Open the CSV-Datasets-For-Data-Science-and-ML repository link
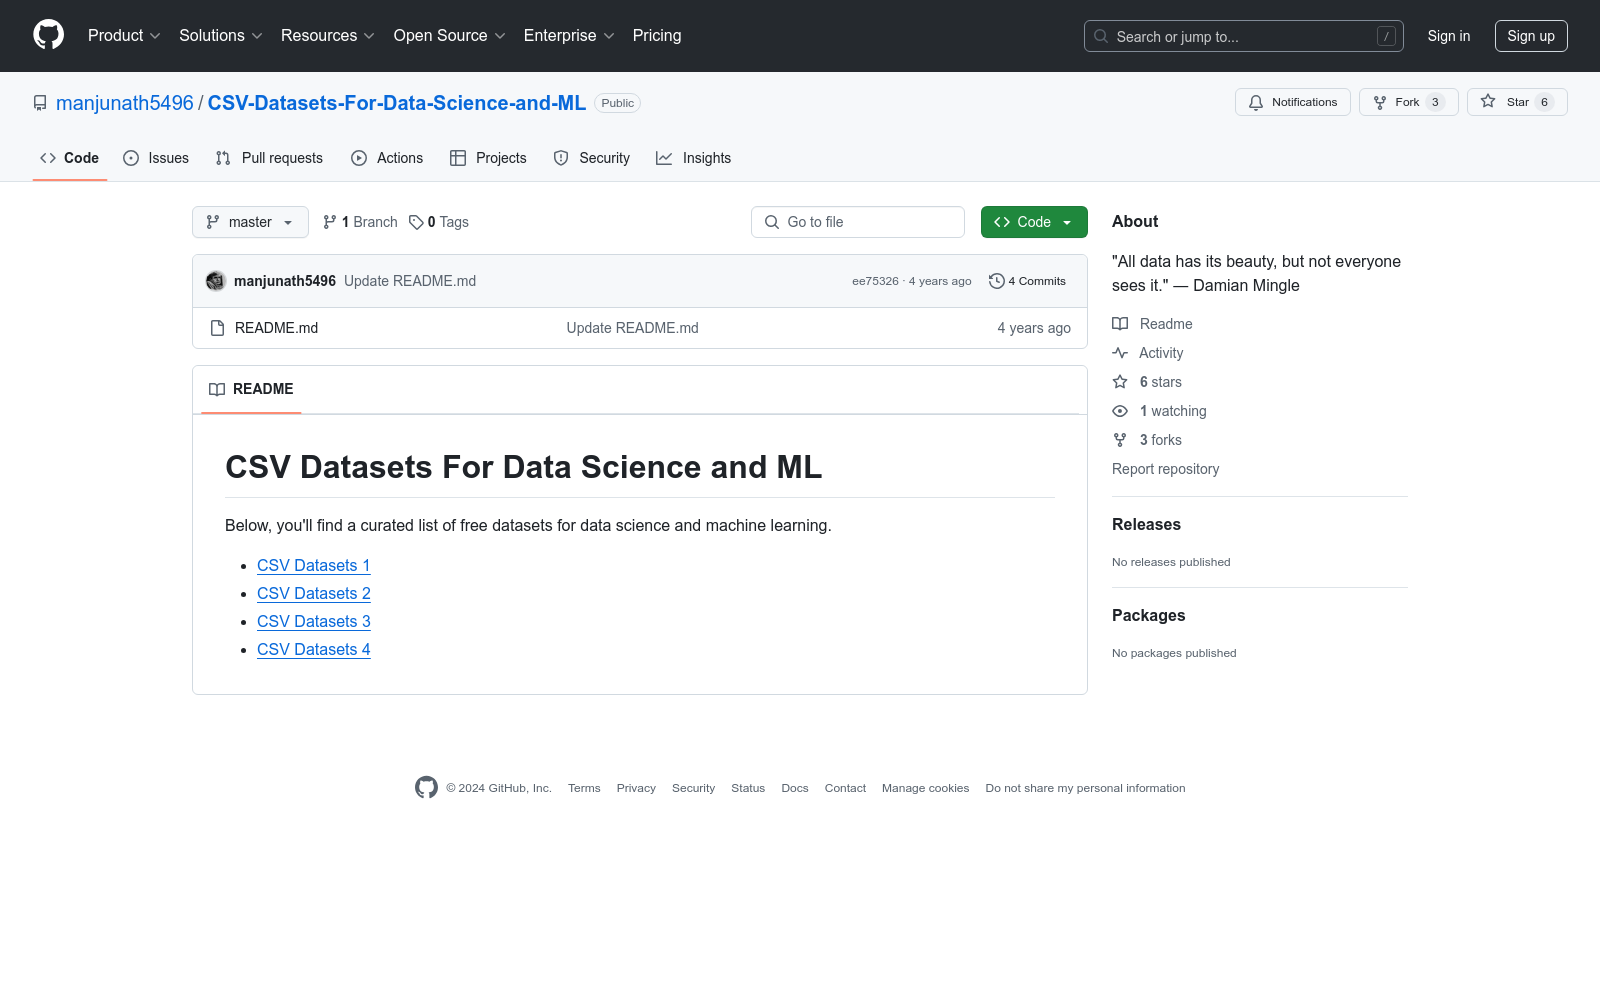 (397, 103)
